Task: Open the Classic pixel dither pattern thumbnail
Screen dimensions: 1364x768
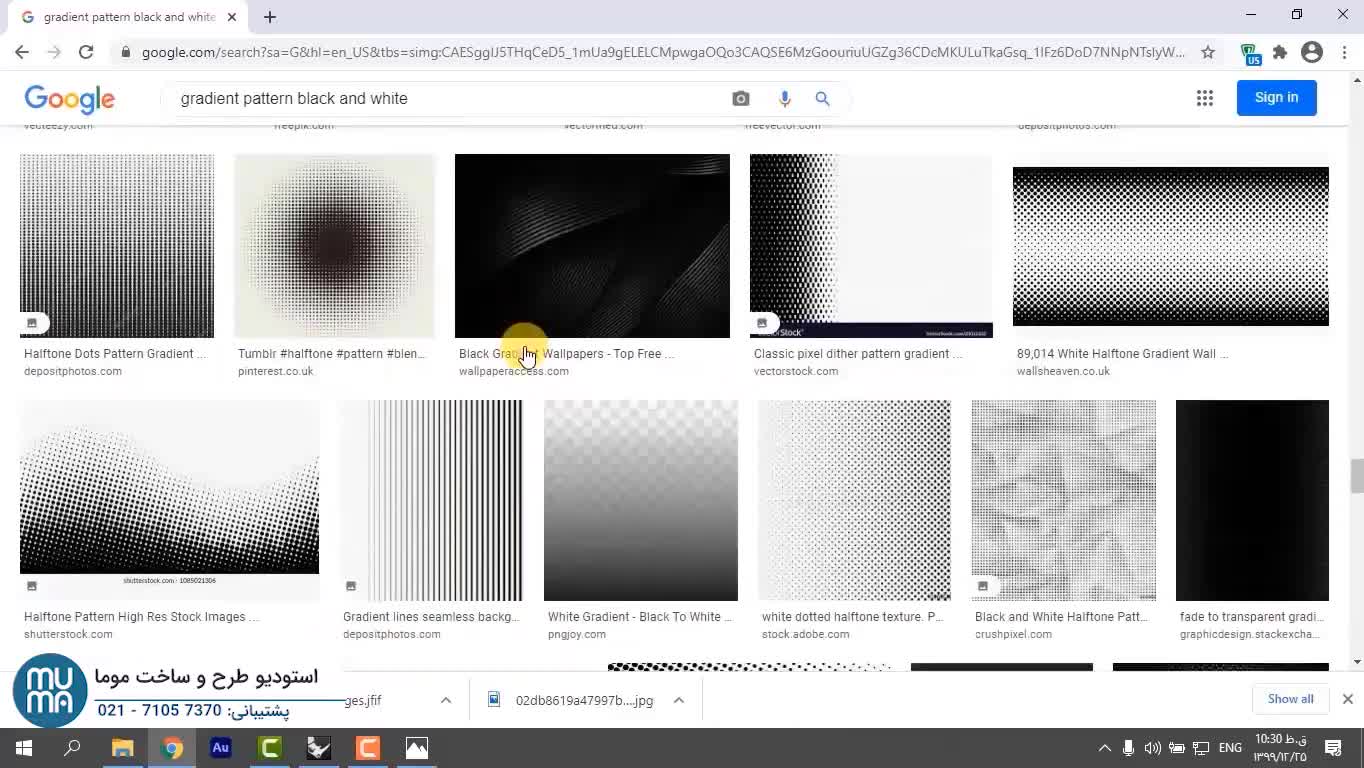Action: coord(870,246)
